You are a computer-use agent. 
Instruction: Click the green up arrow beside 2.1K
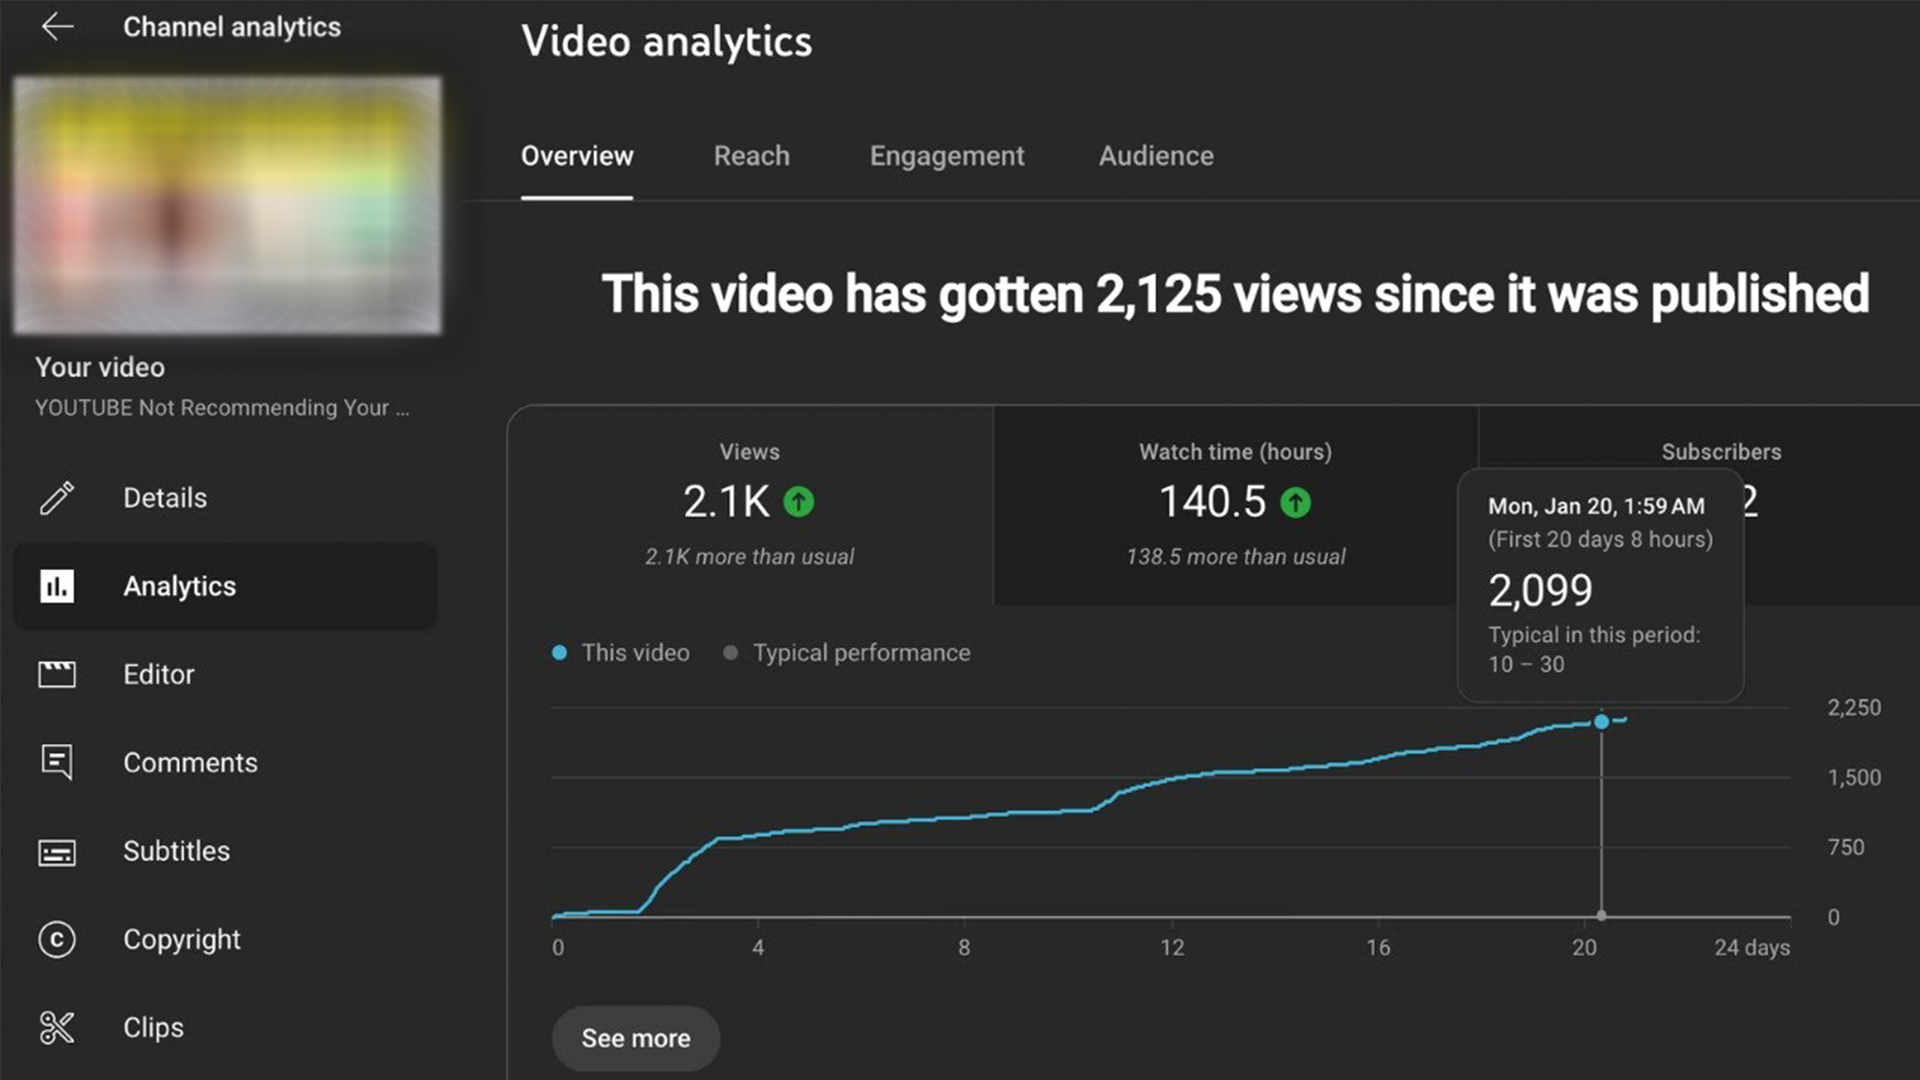(798, 501)
